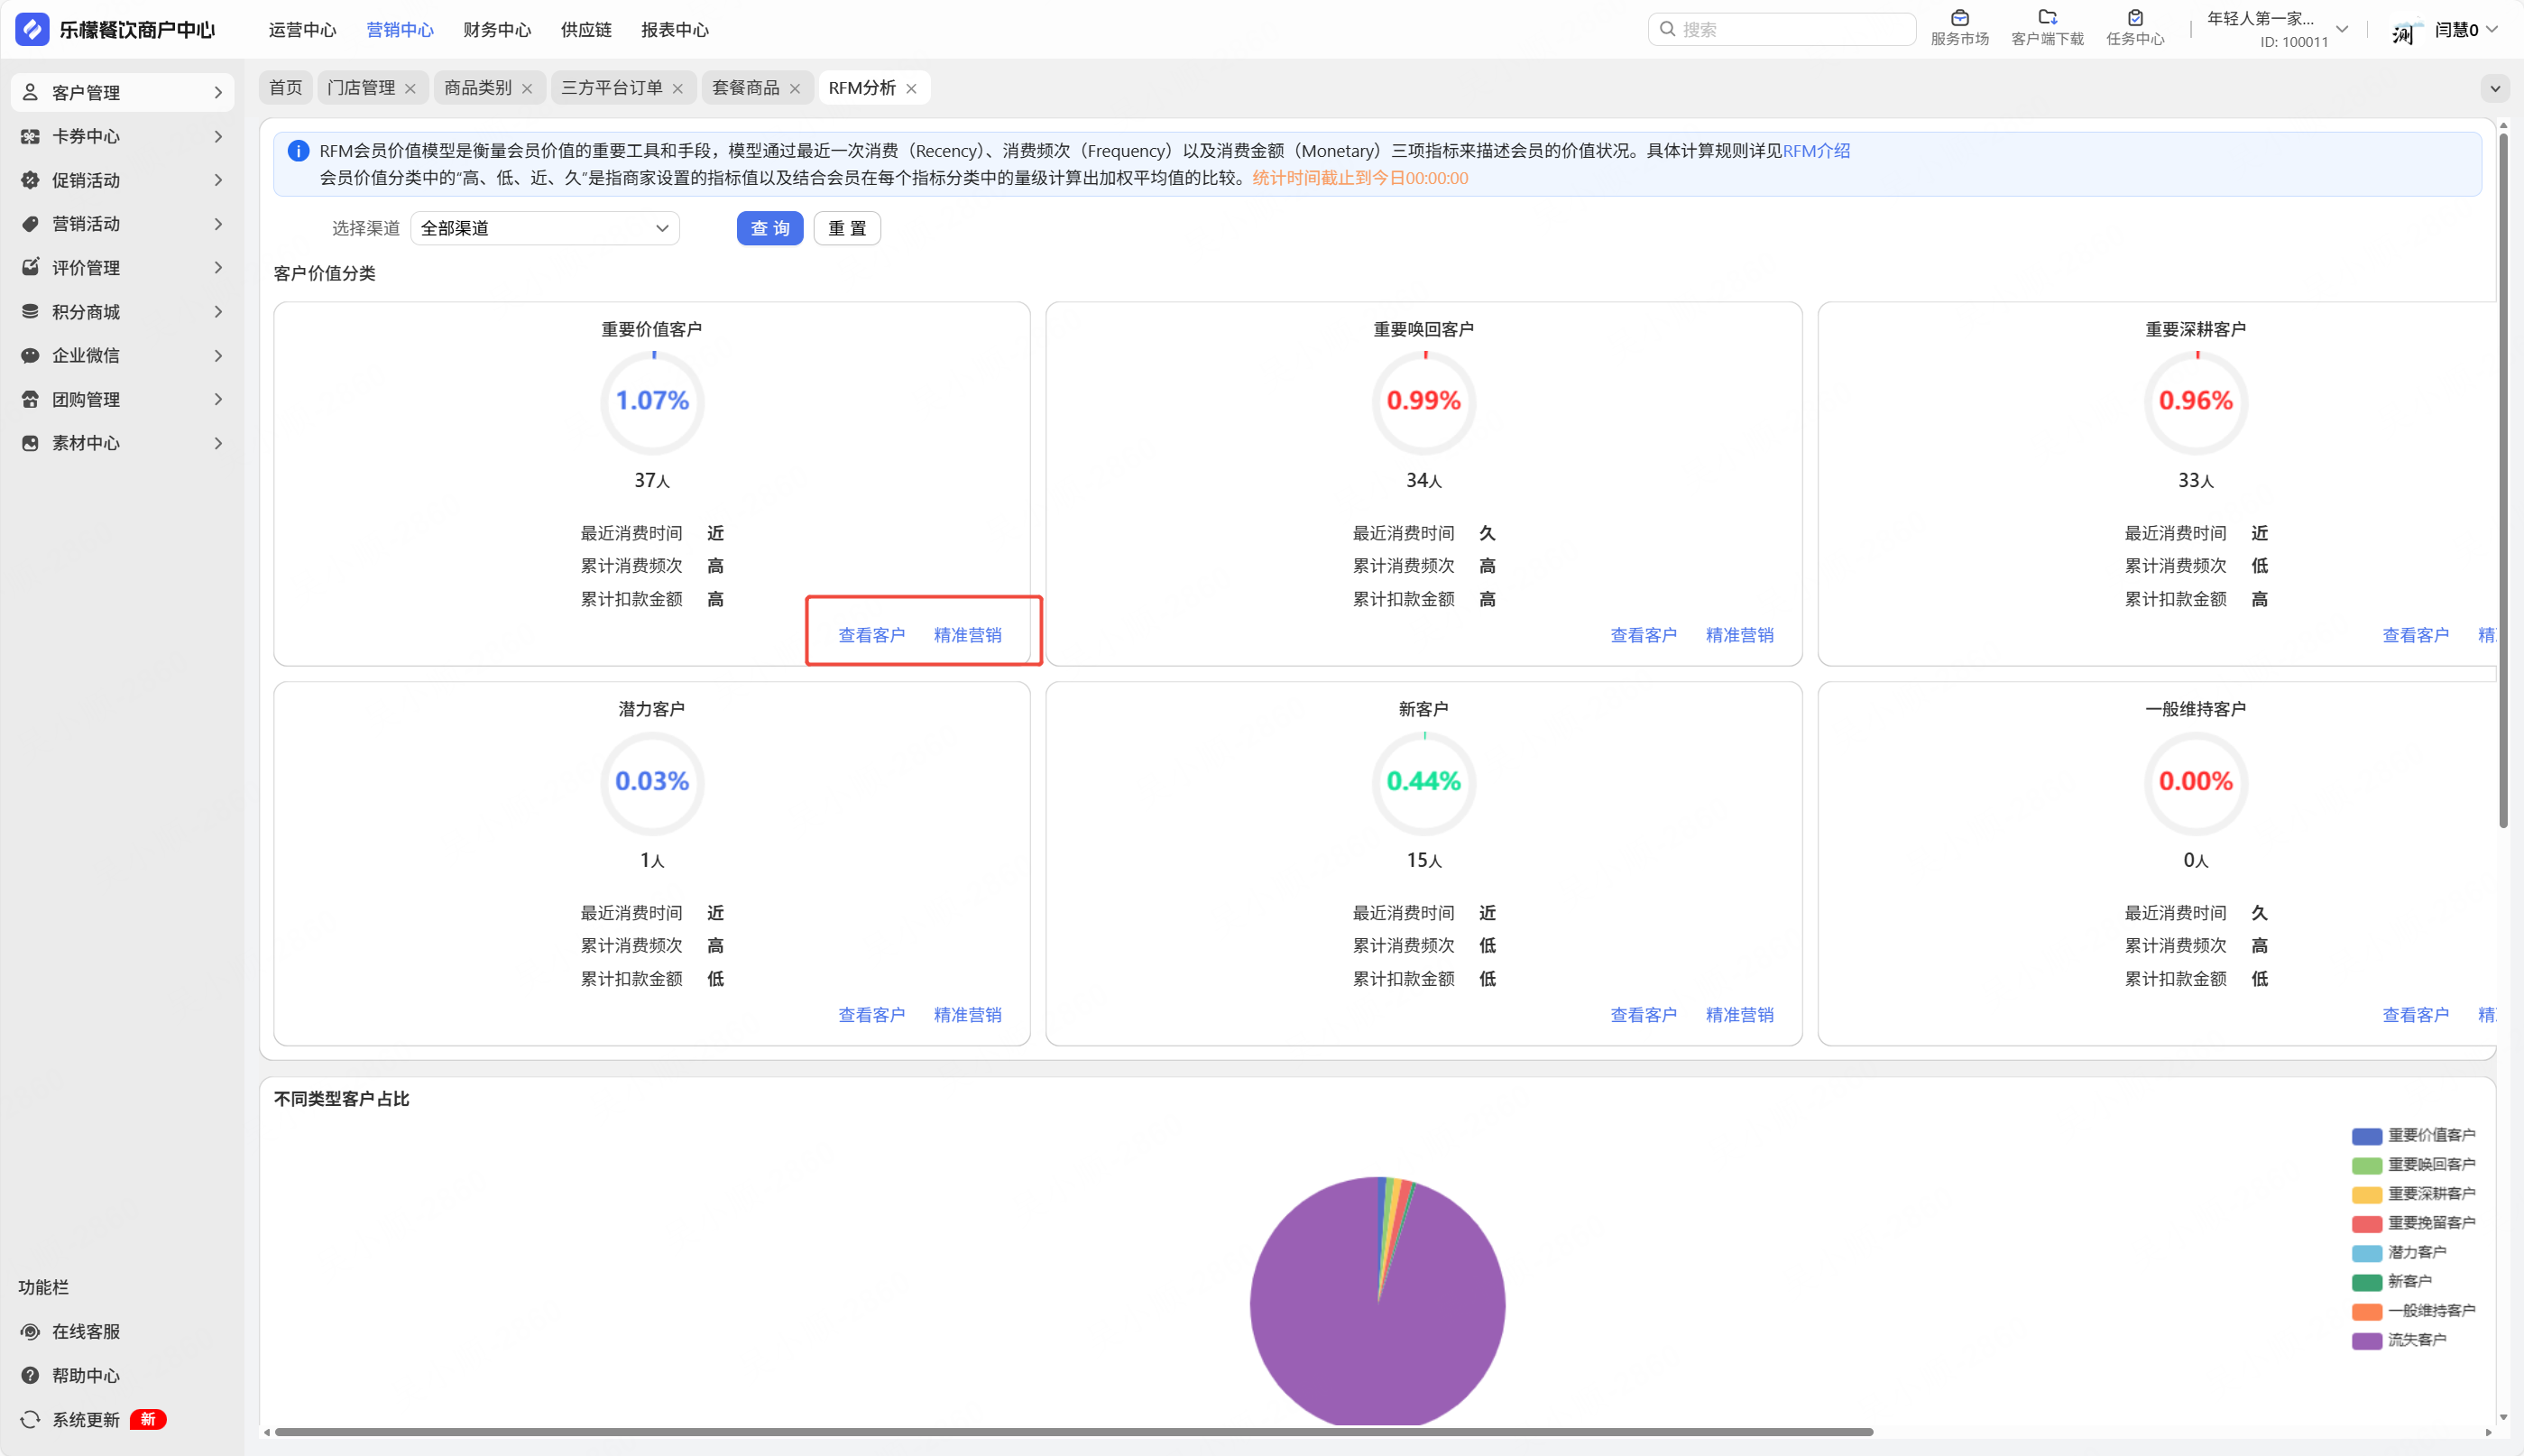Toggle 重要价值客户 legend in pie chart

tap(2412, 1135)
